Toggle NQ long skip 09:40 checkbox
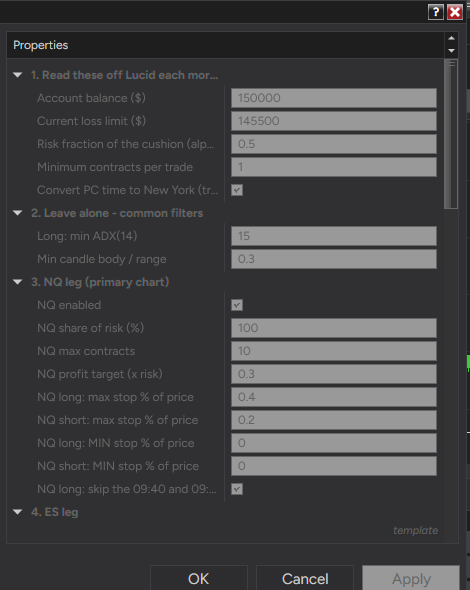The height and width of the screenshot is (590, 470). click(237, 489)
